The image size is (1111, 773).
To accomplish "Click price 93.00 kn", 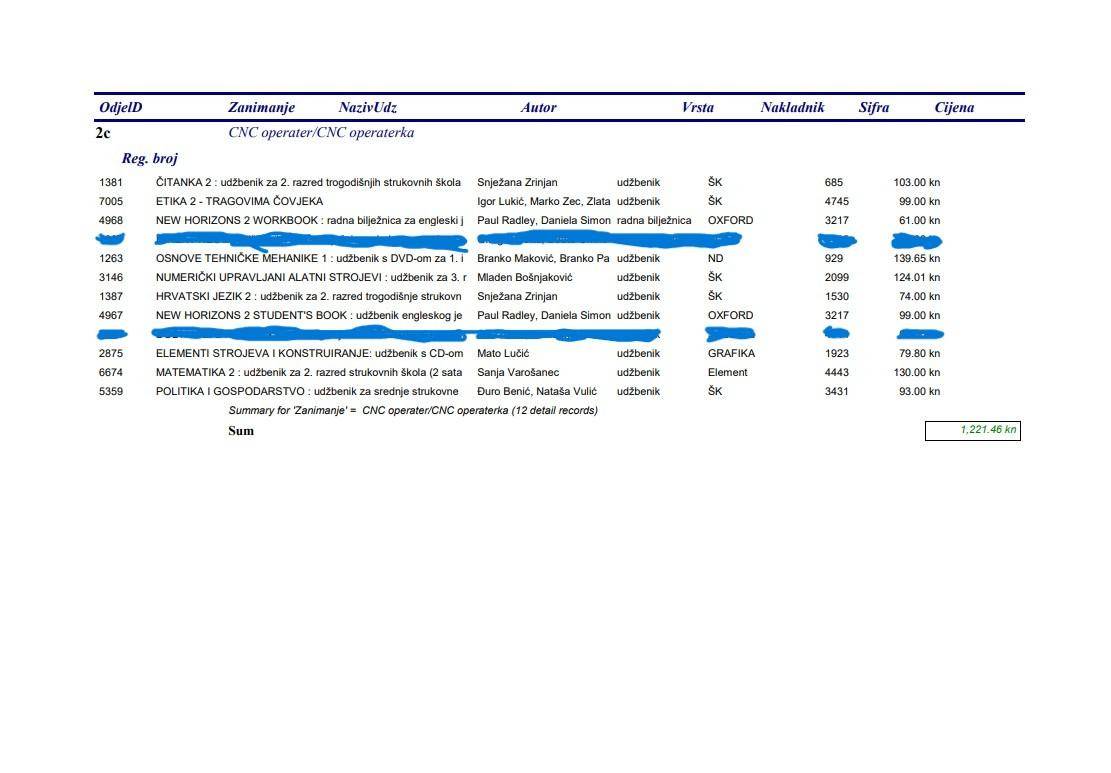I will (x=920, y=392).
